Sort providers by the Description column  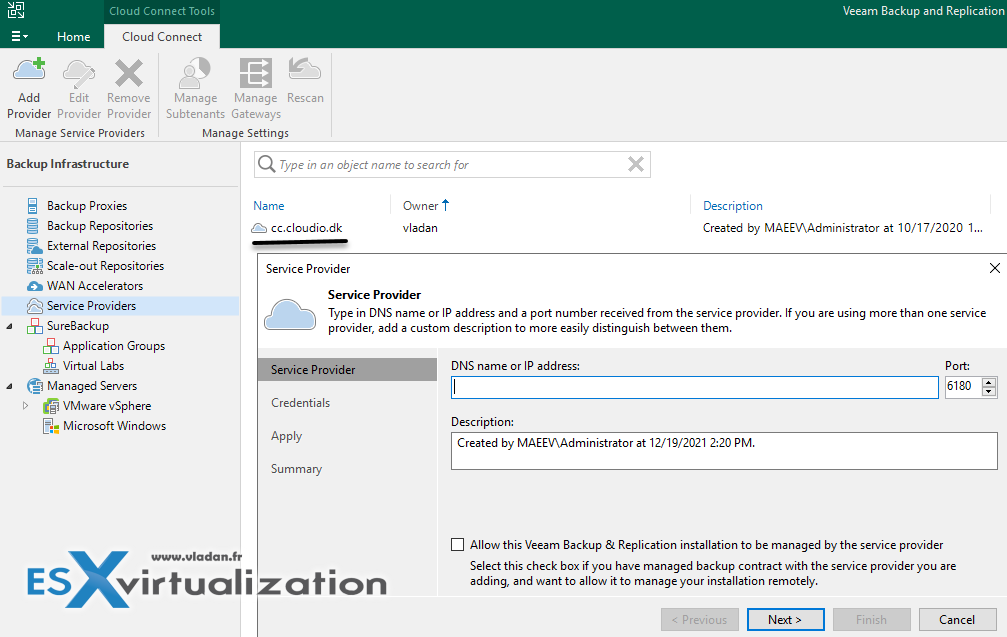[x=733, y=205]
